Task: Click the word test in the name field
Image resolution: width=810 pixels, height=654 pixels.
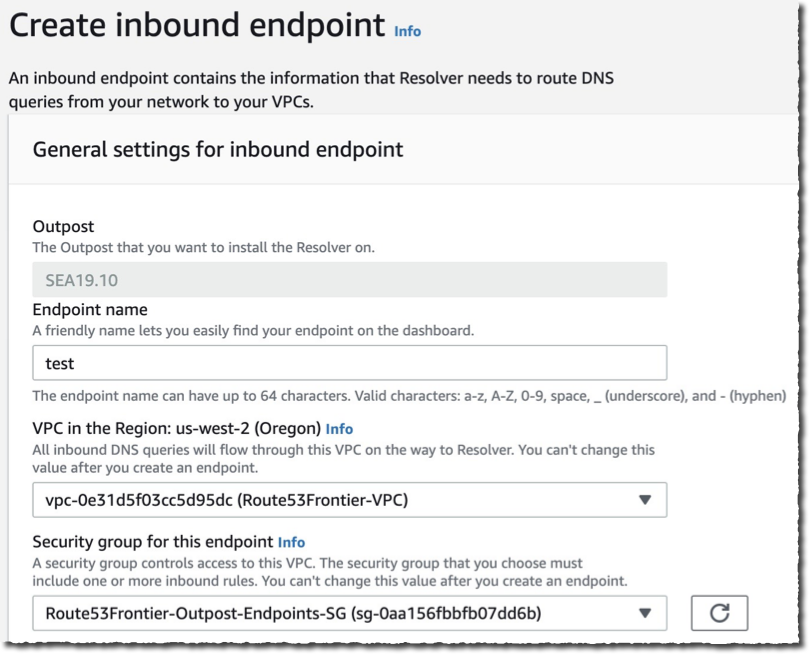Action: click(x=56, y=362)
